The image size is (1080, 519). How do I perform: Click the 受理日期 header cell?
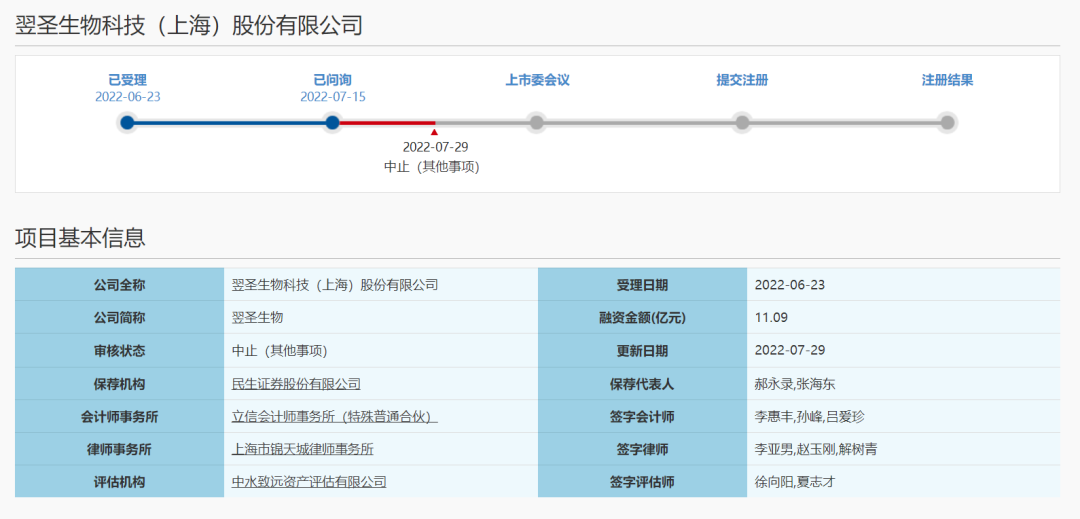click(642, 284)
